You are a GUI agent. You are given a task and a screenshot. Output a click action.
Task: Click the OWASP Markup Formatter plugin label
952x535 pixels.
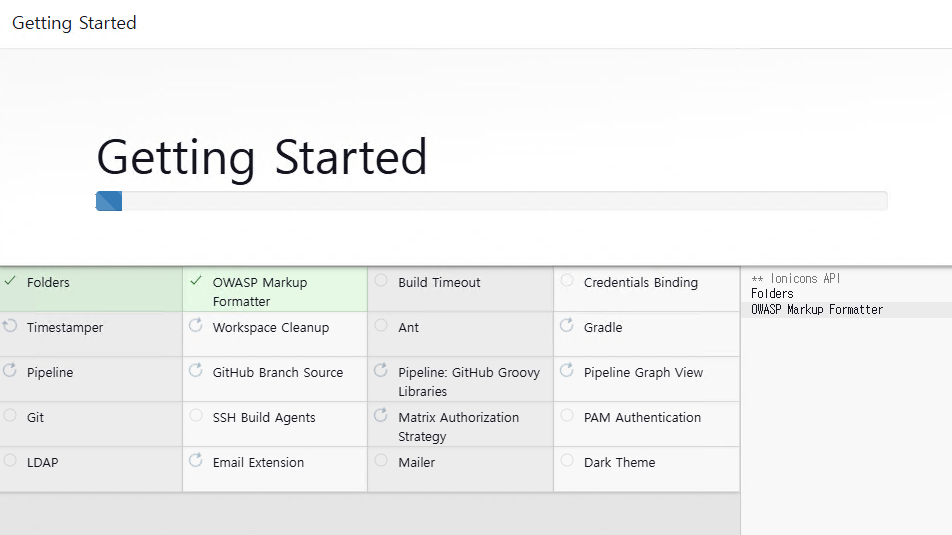click(x=260, y=291)
